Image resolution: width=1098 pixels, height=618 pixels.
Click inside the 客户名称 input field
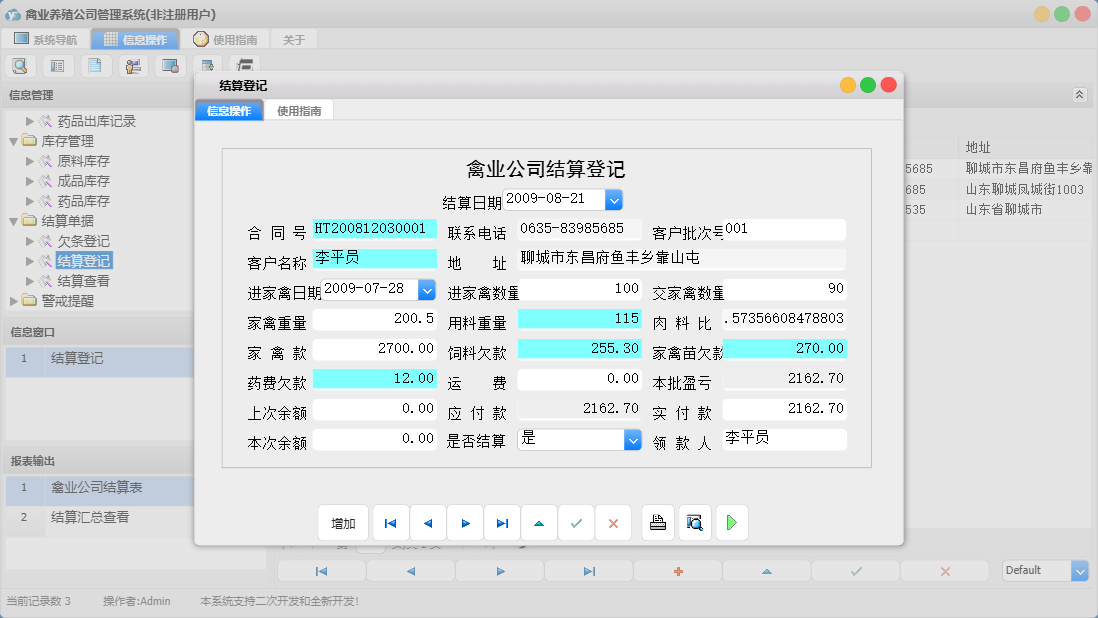[x=374, y=259]
